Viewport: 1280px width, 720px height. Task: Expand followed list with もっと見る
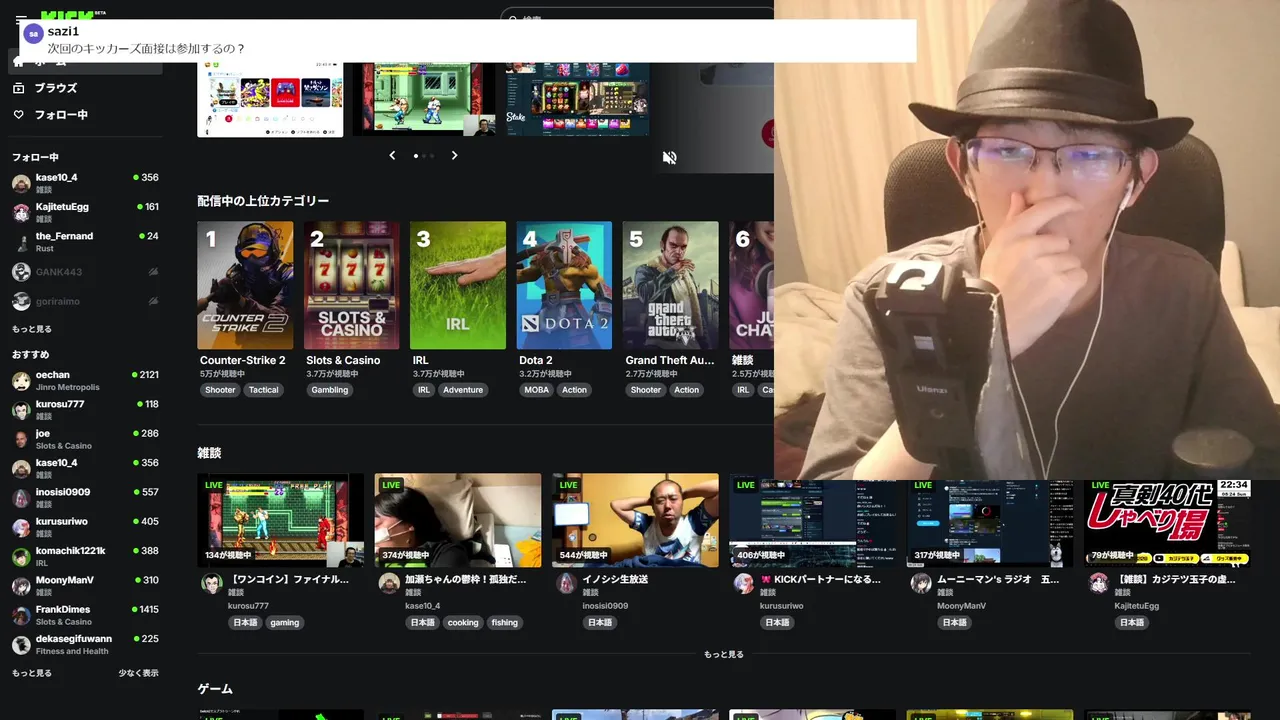click(32, 329)
